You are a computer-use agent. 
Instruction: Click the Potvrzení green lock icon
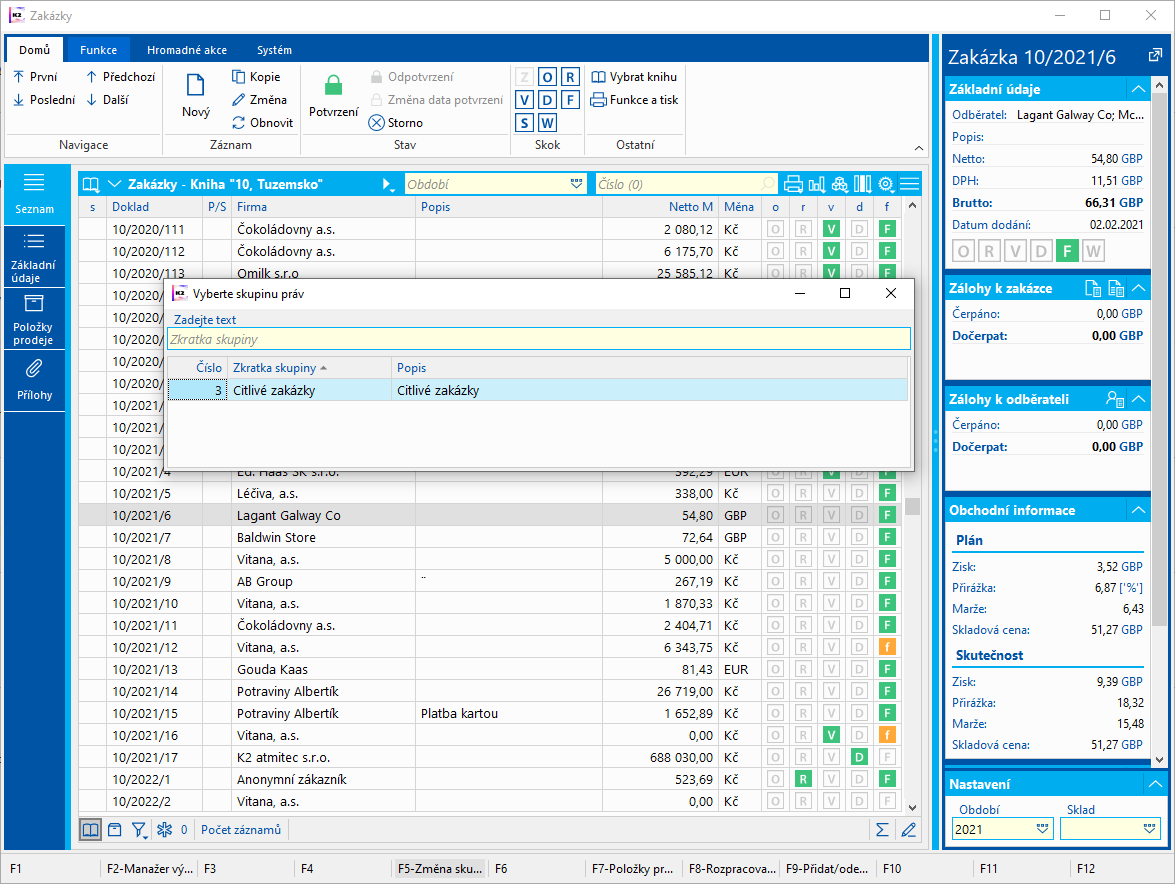[x=333, y=86]
